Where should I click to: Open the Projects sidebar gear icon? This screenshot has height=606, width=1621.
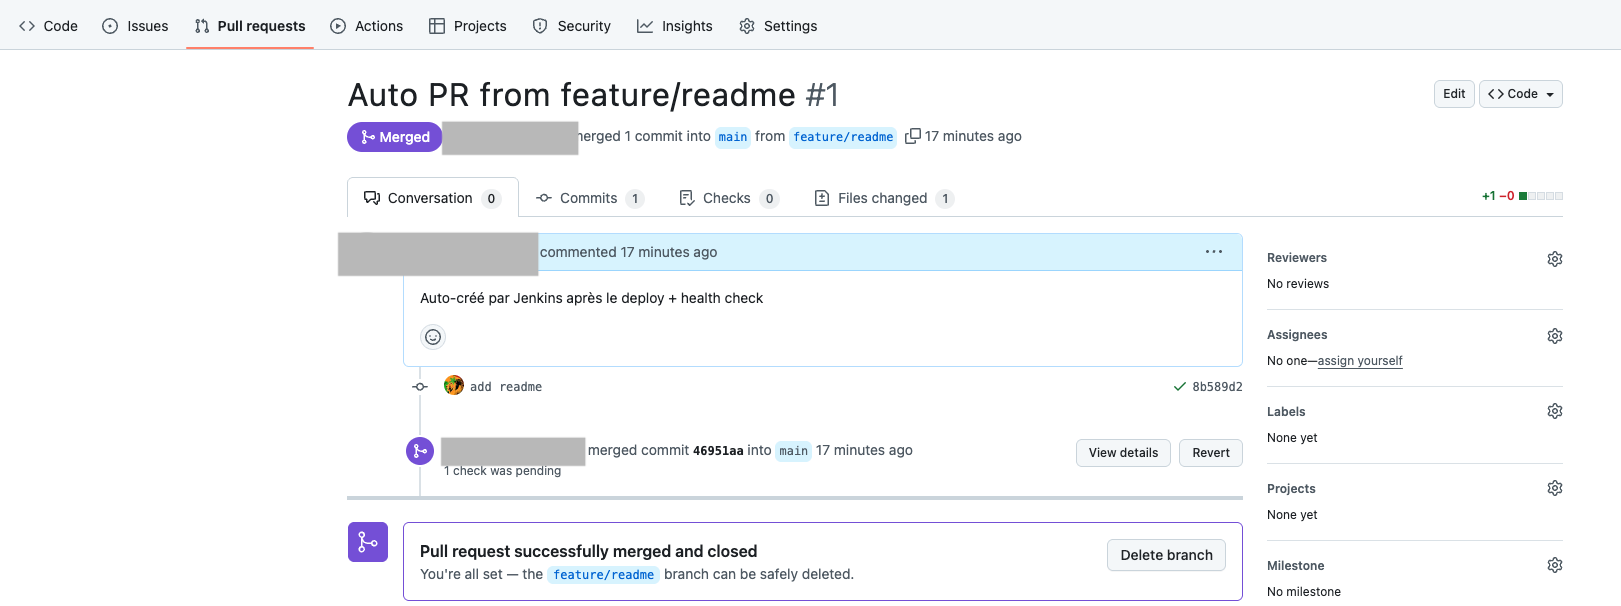[x=1554, y=488]
